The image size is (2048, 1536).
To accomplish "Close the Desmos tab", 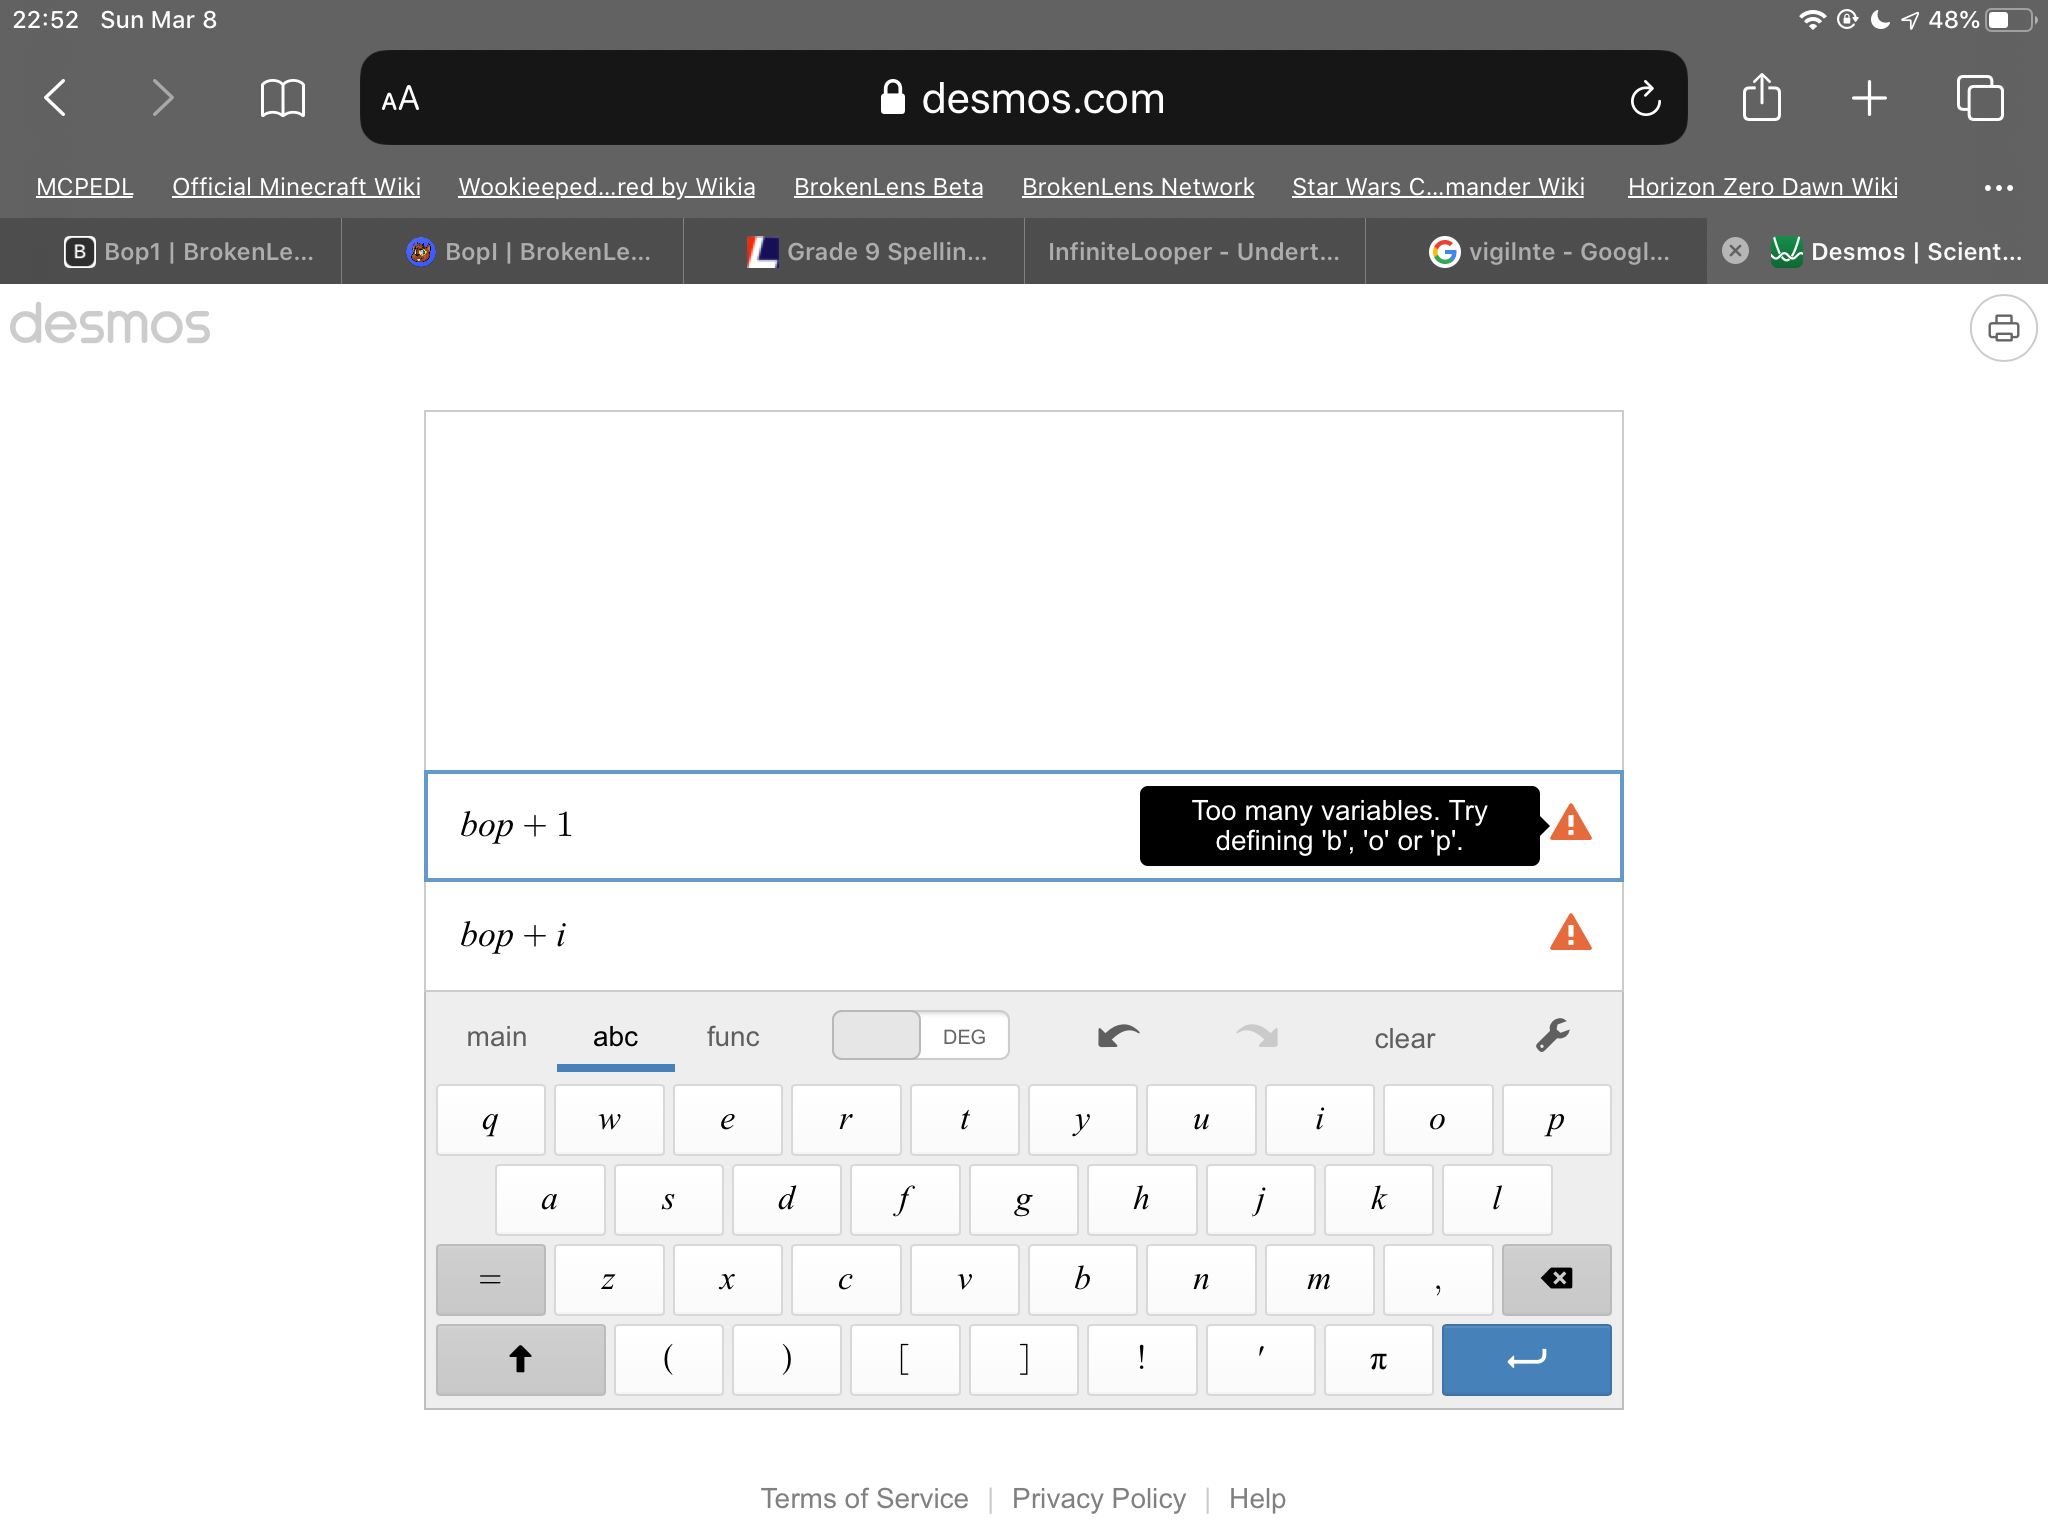I will click(1736, 251).
